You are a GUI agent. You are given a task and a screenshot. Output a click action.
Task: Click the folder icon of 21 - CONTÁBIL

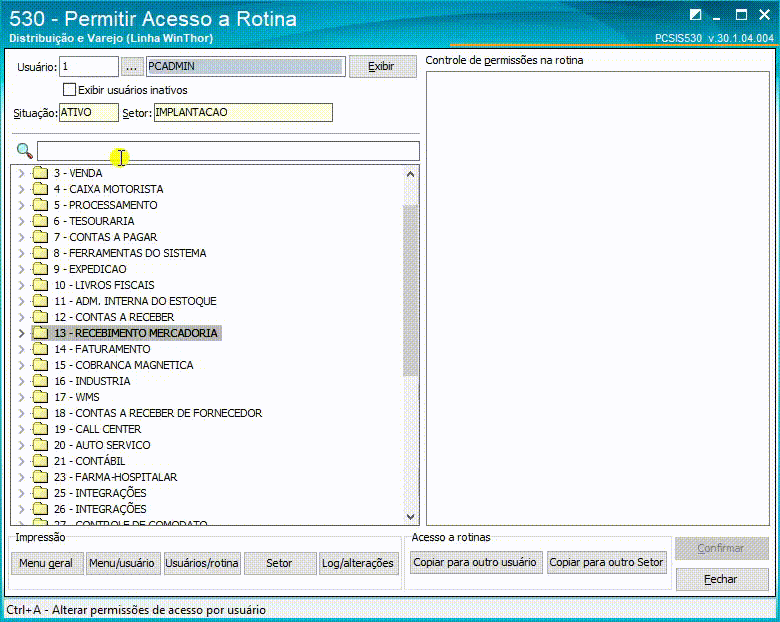pyautogui.click(x=40, y=461)
